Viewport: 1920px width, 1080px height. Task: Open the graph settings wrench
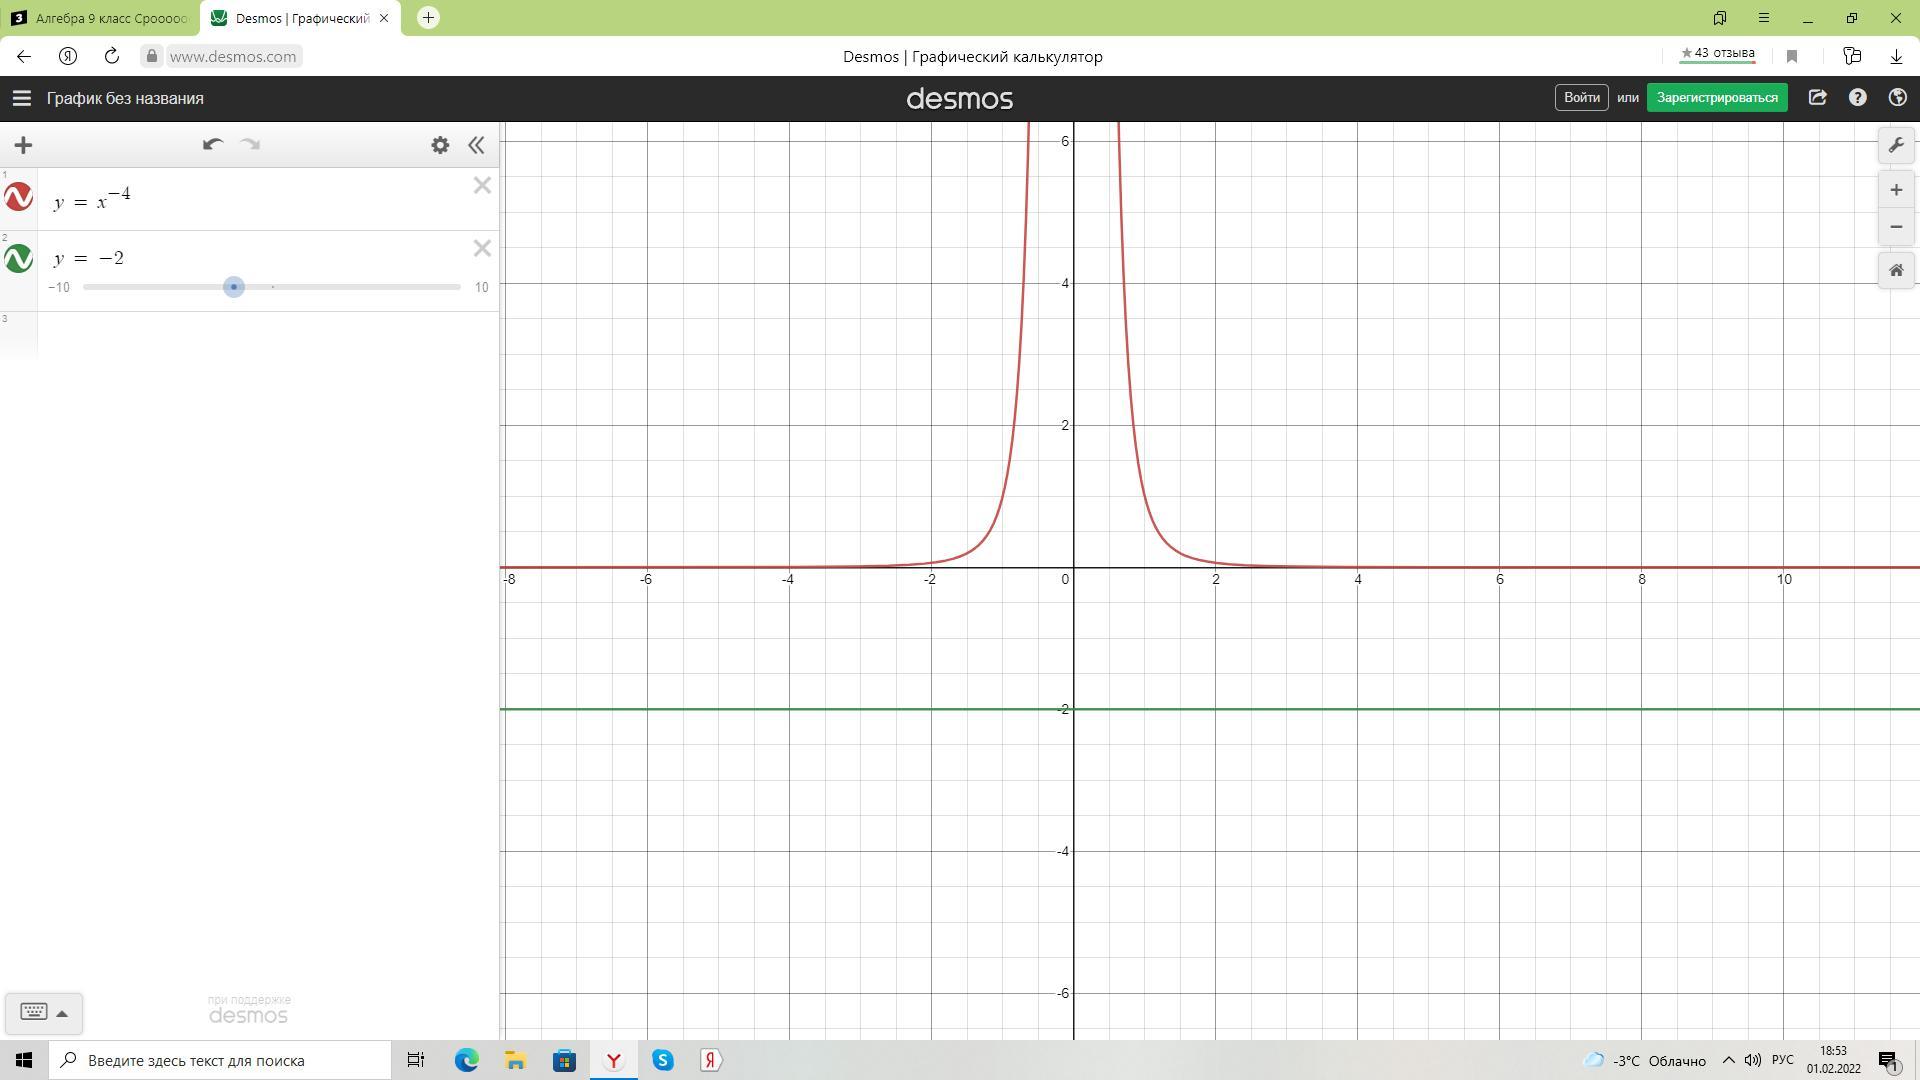tap(1896, 146)
